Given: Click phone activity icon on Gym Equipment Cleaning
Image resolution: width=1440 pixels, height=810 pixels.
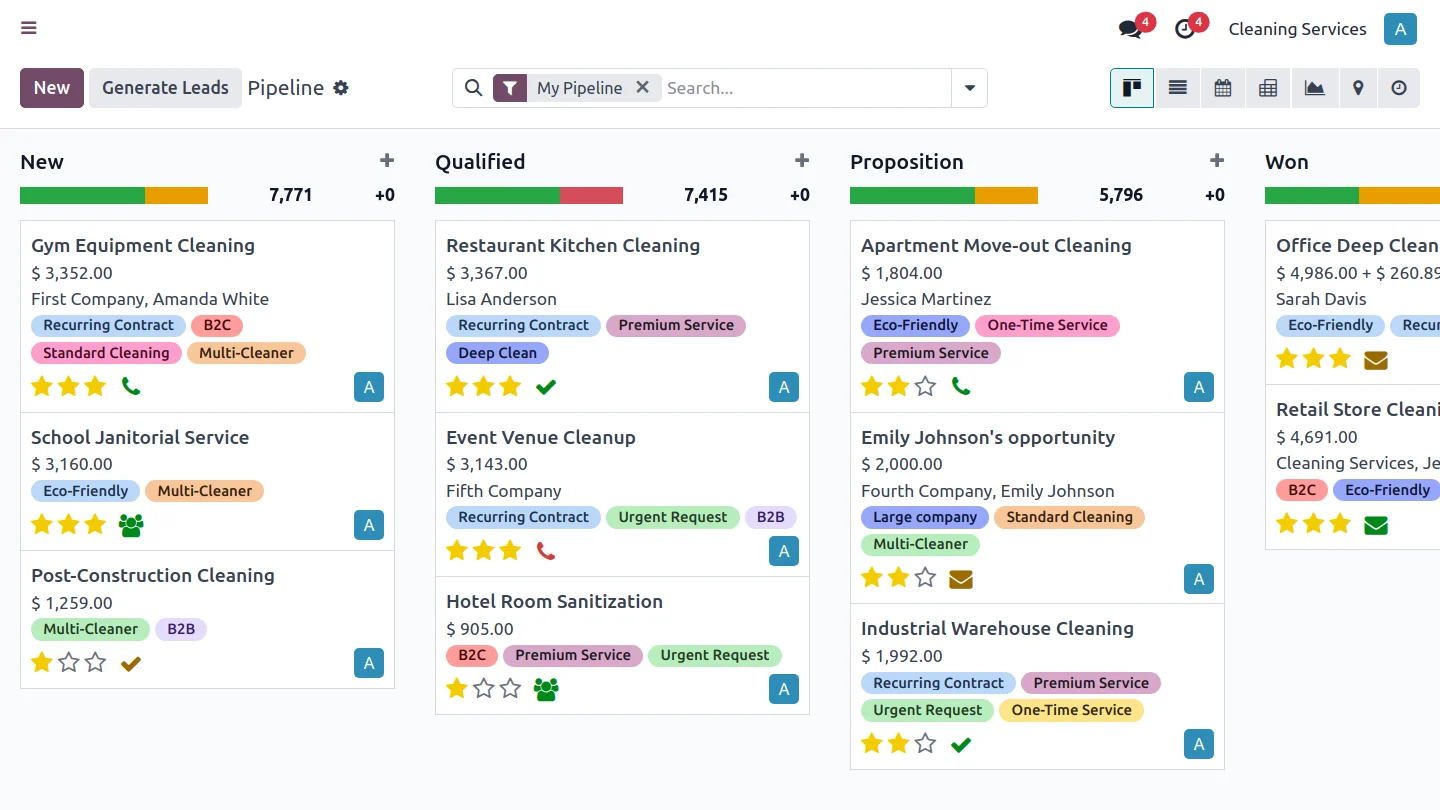Looking at the screenshot, I should click(x=131, y=386).
